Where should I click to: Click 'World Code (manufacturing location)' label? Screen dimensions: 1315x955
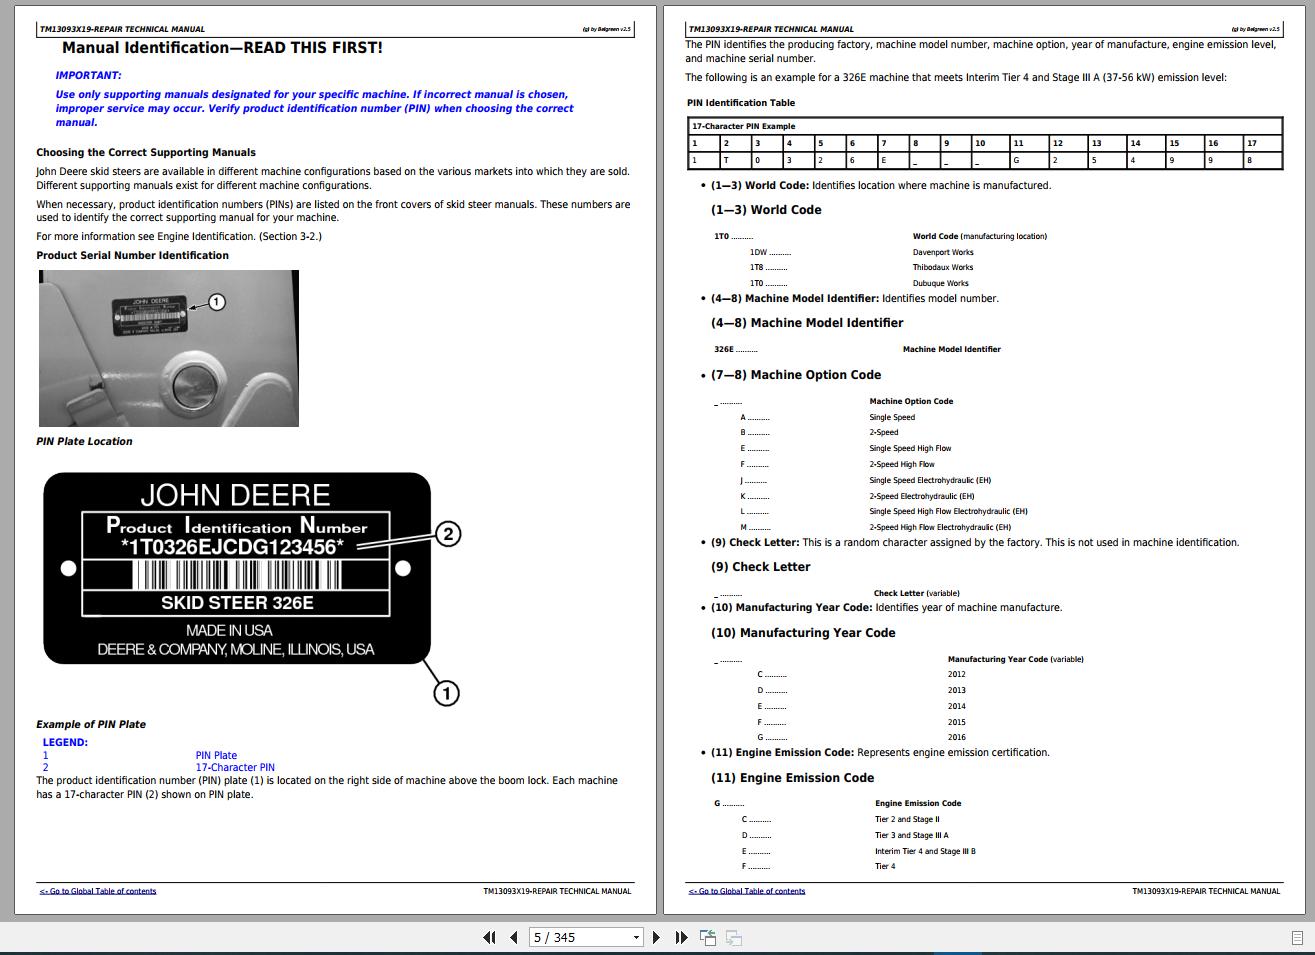point(980,236)
